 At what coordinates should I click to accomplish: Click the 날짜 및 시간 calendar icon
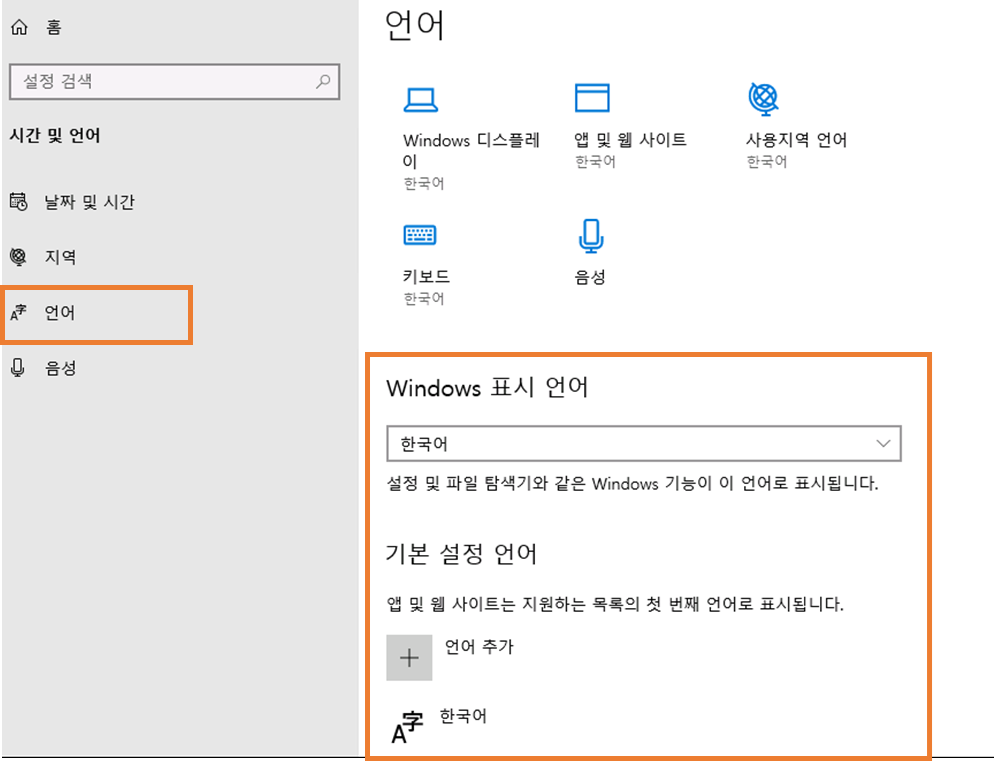(x=18, y=202)
